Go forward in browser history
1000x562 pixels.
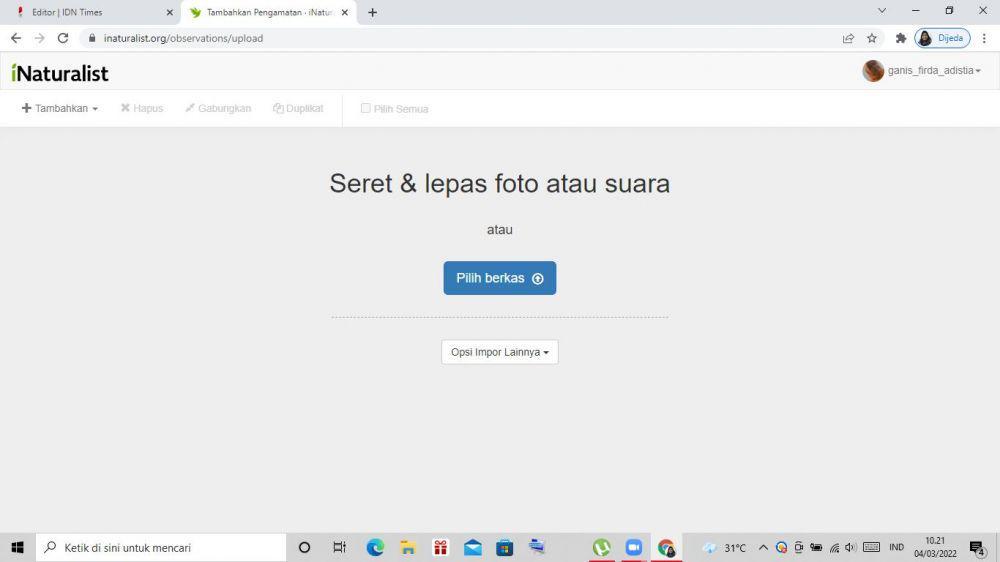(40, 38)
